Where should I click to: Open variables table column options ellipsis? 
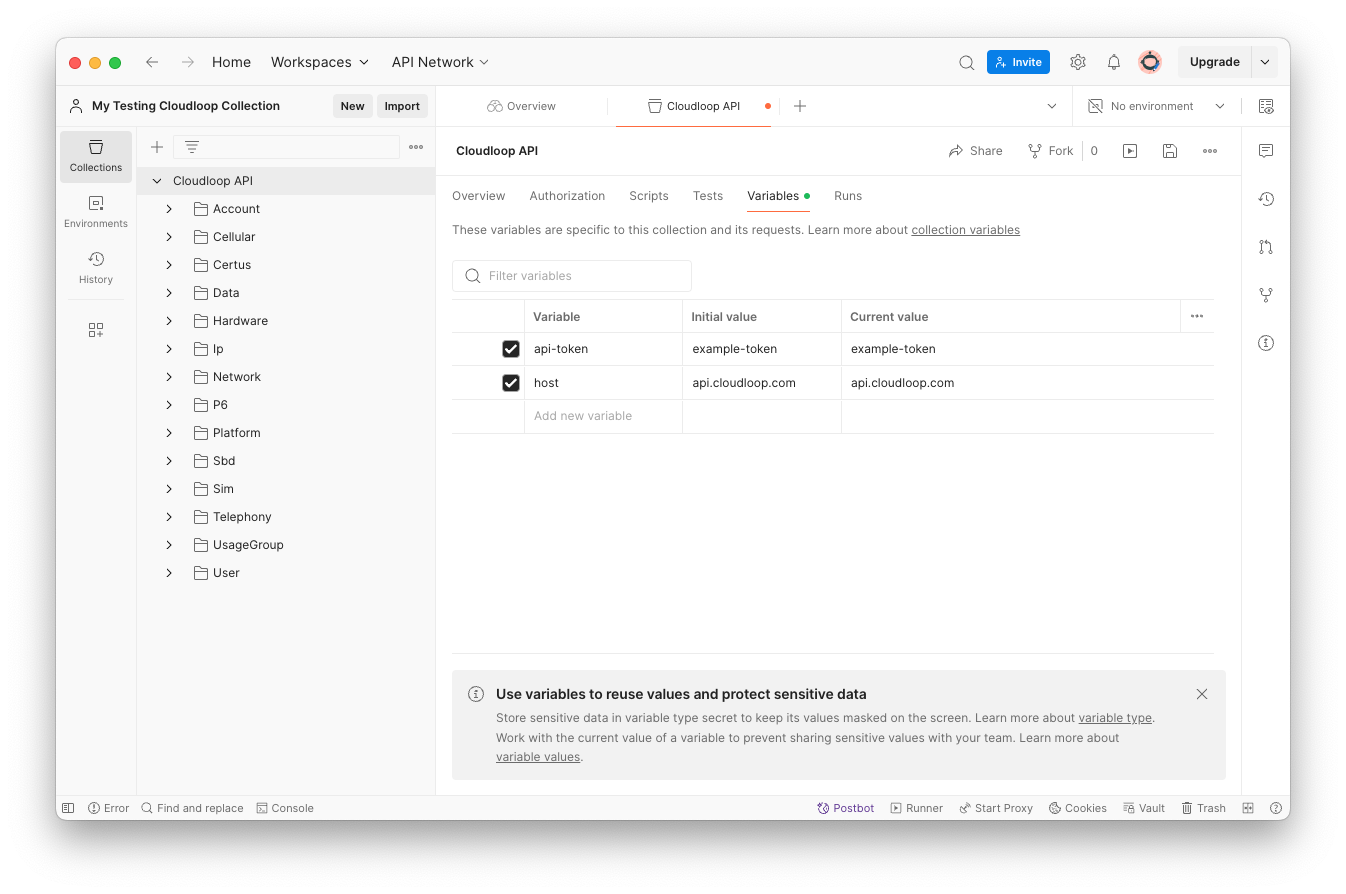1197,316
